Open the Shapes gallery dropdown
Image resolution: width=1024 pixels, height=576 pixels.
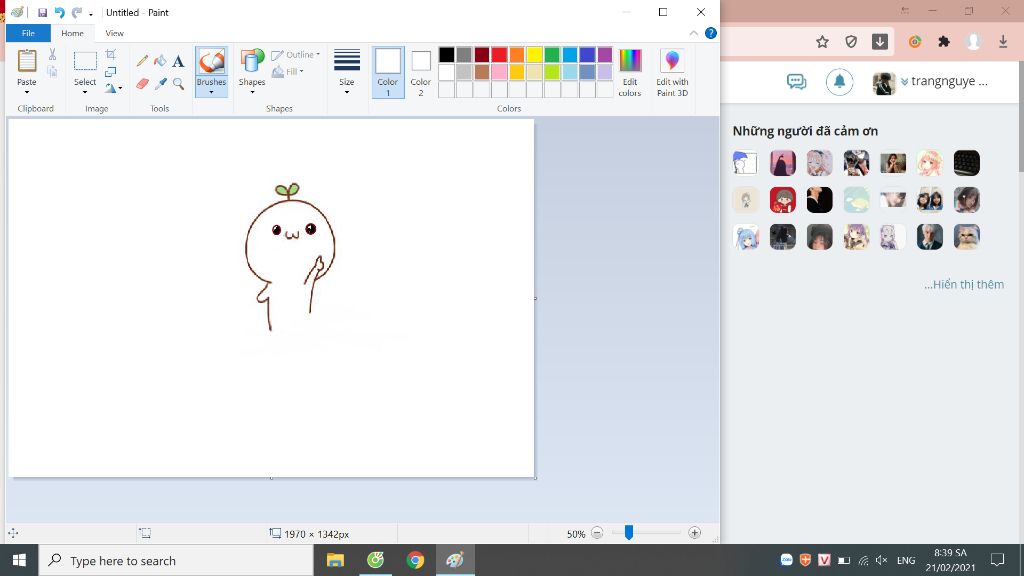(252, 92)
